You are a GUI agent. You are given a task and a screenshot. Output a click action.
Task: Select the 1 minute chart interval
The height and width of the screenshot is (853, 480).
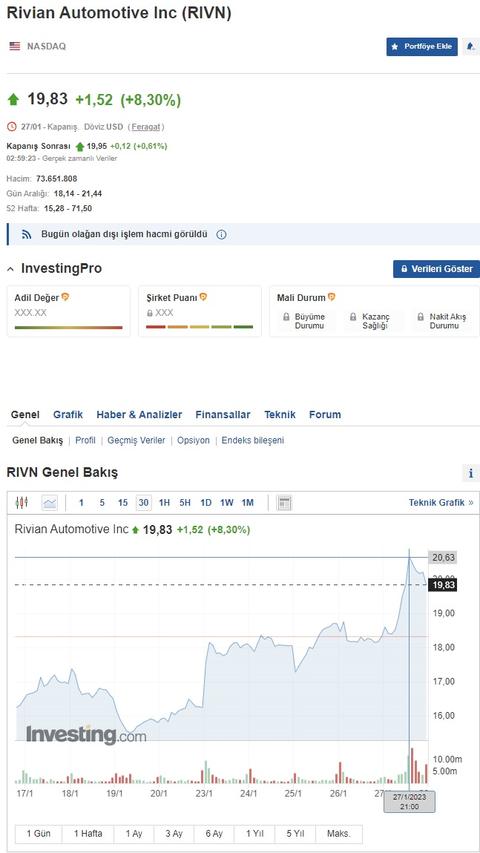pos(82,503)
